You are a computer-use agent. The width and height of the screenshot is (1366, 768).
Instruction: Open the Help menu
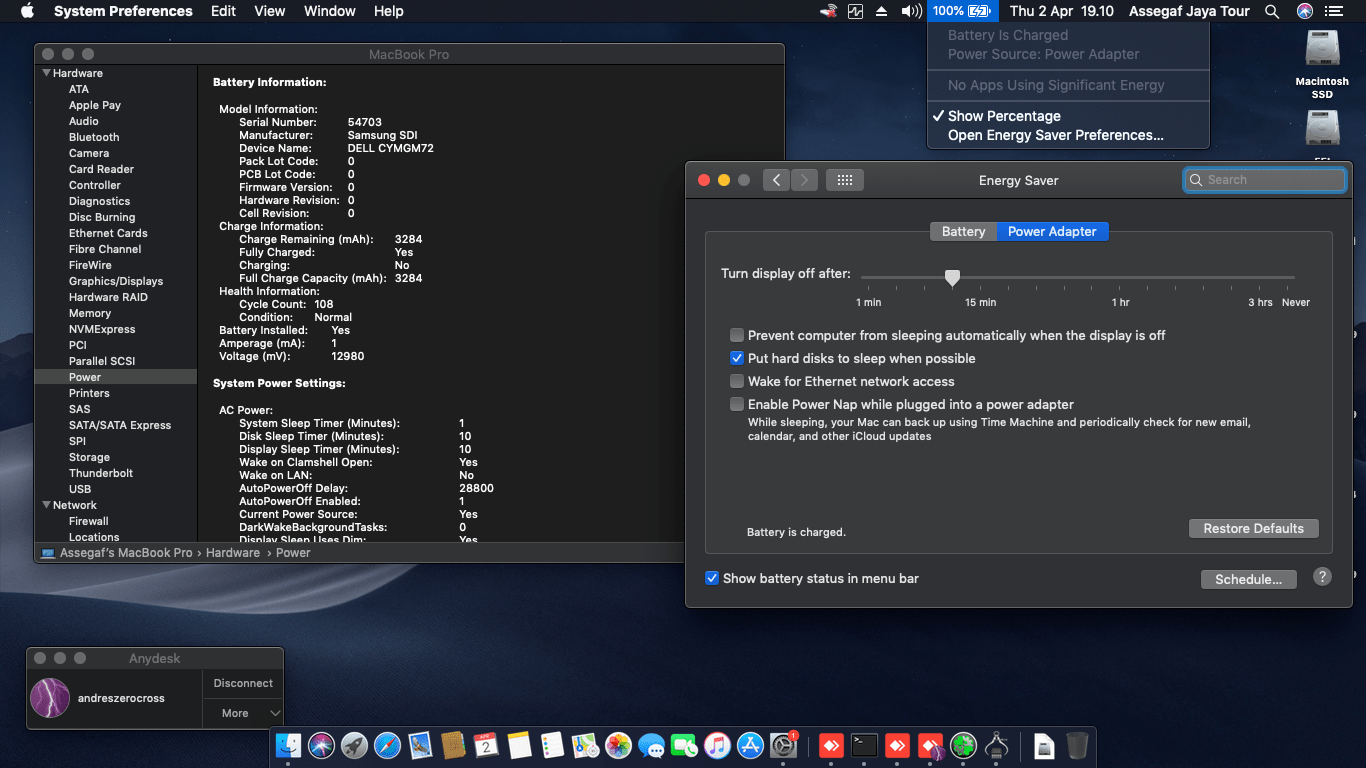388,11
